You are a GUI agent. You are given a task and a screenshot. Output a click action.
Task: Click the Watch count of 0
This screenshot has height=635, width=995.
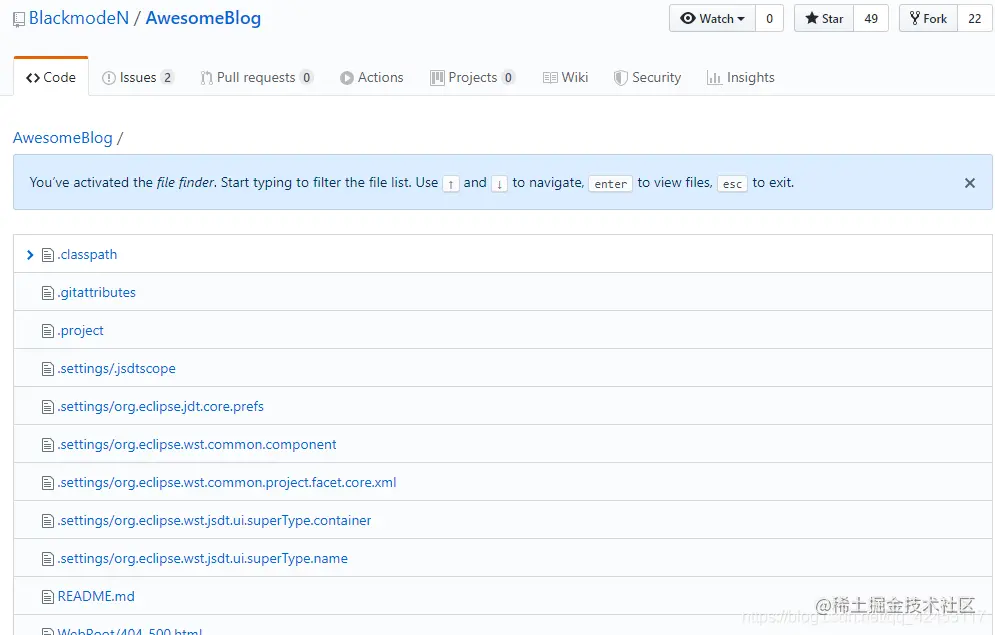pyautogui.click(x=769, y=18)
